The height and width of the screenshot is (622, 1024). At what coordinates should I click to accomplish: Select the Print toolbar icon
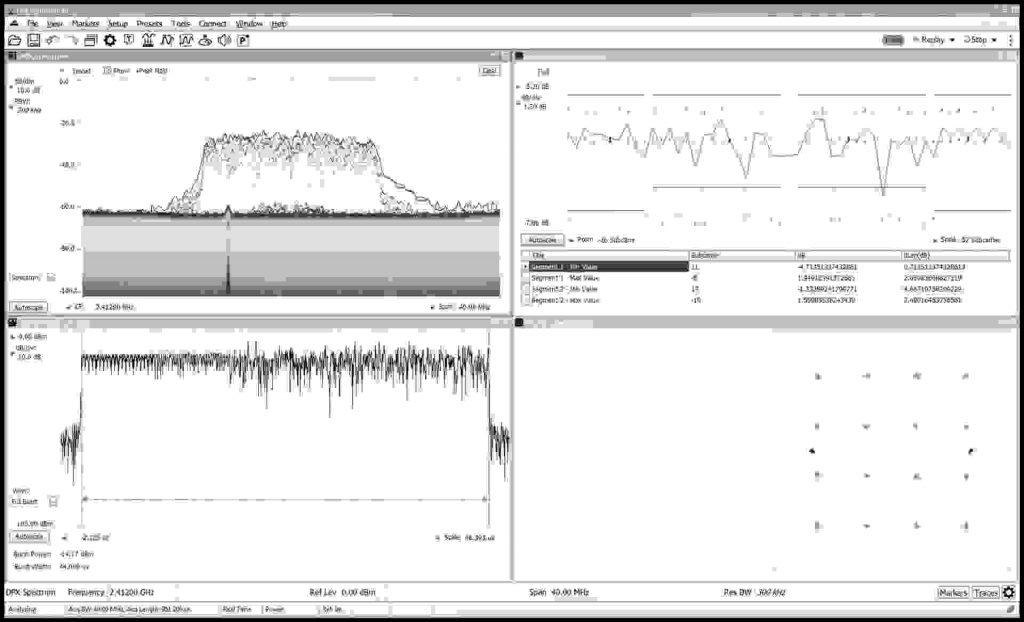pos(91,40)
